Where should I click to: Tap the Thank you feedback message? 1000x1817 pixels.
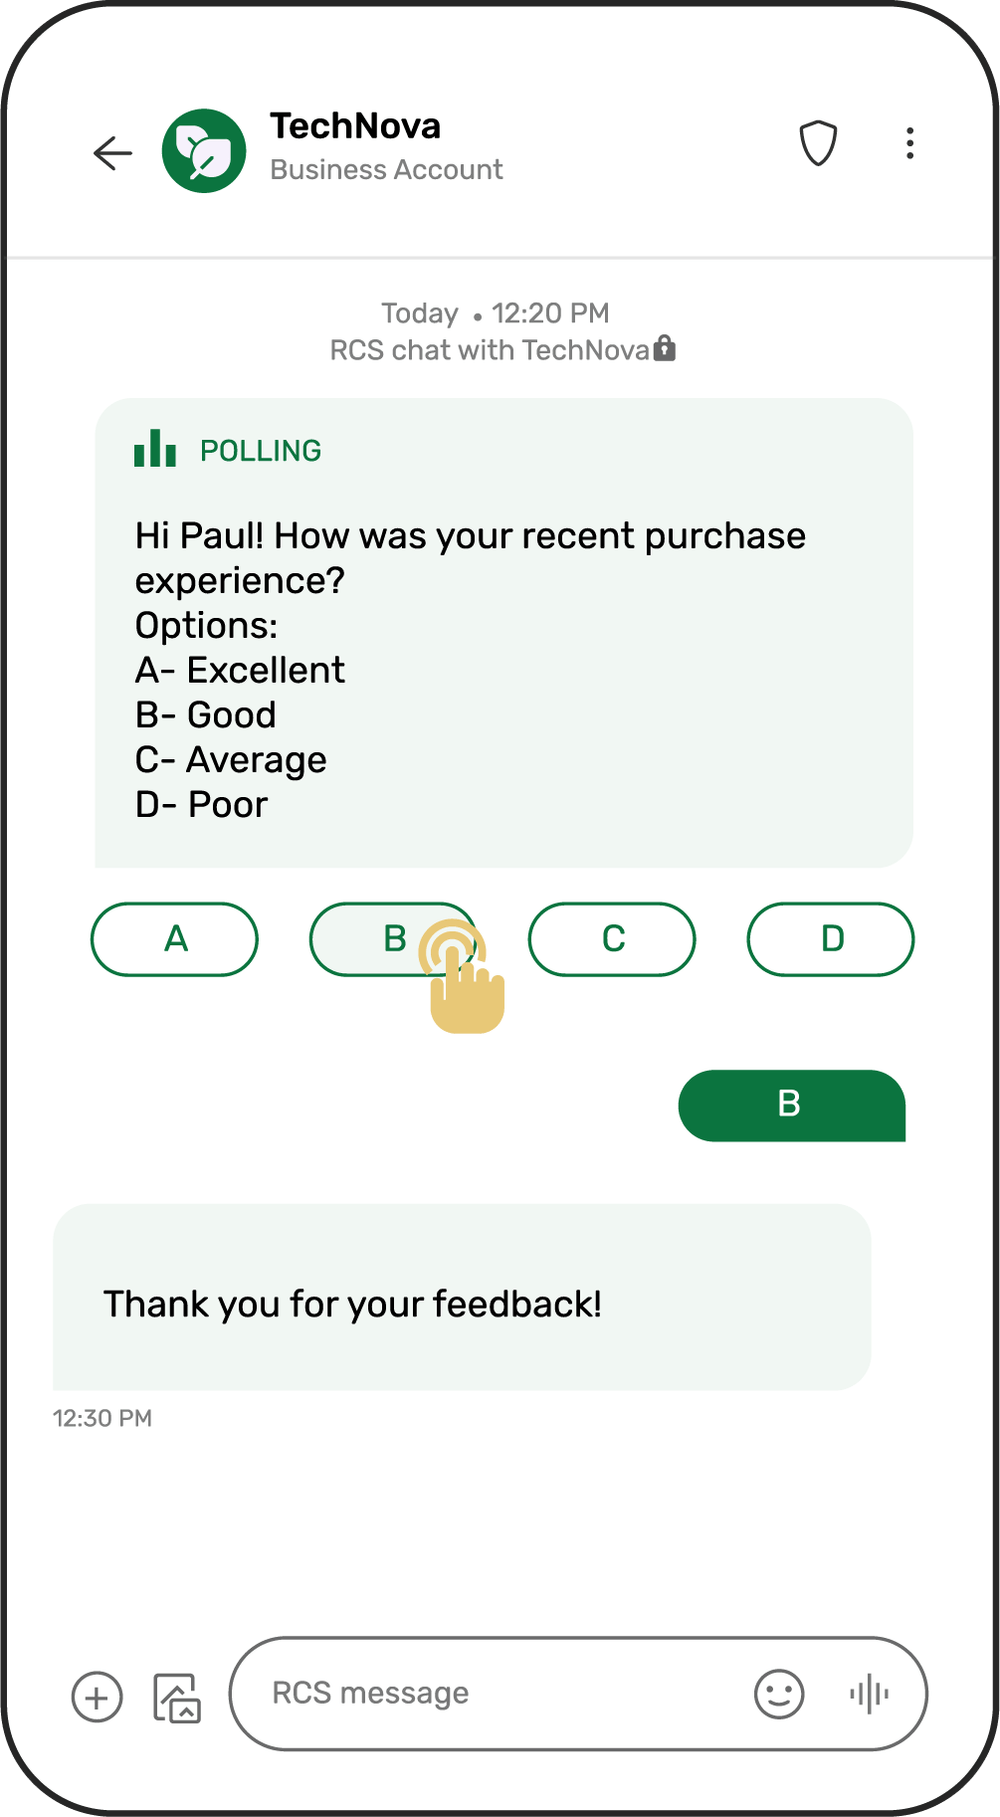pyautogui.click(x=461, y=1297)
